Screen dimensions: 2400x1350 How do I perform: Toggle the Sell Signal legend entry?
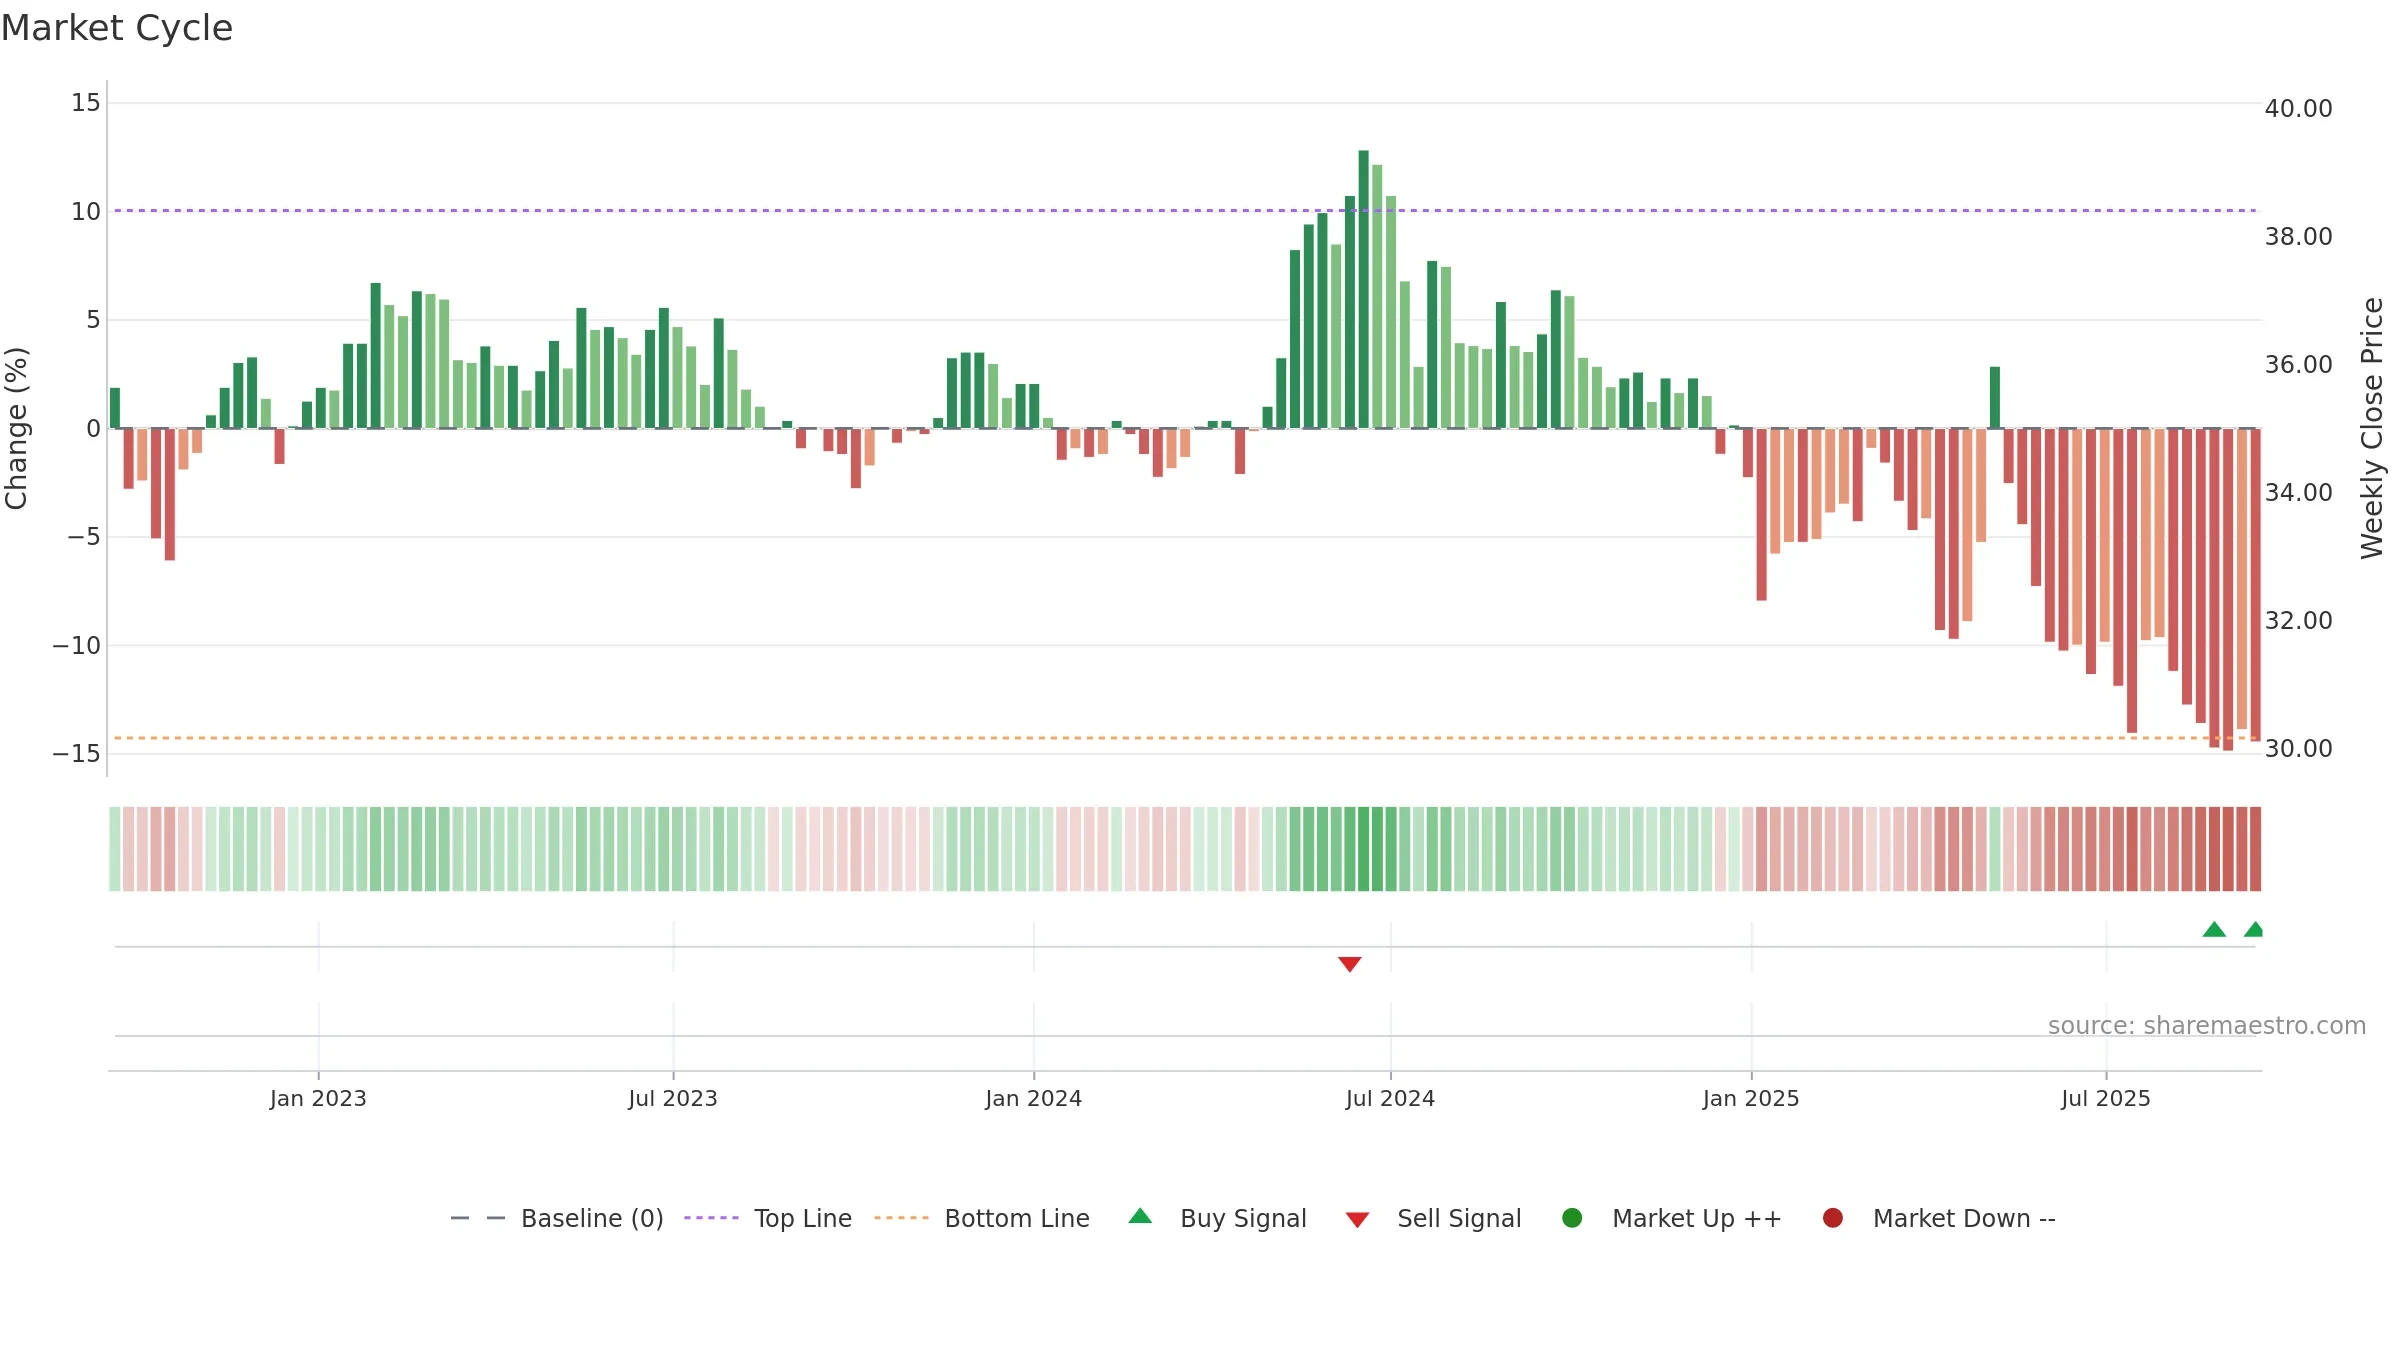(1433, 1218)
